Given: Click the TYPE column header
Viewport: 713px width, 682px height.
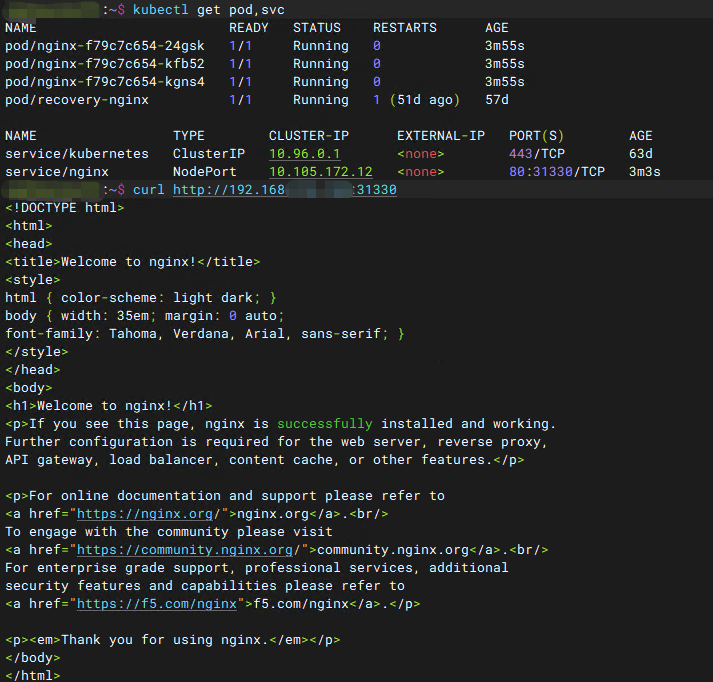Looking at the screenshot, I should pos(189,136).
